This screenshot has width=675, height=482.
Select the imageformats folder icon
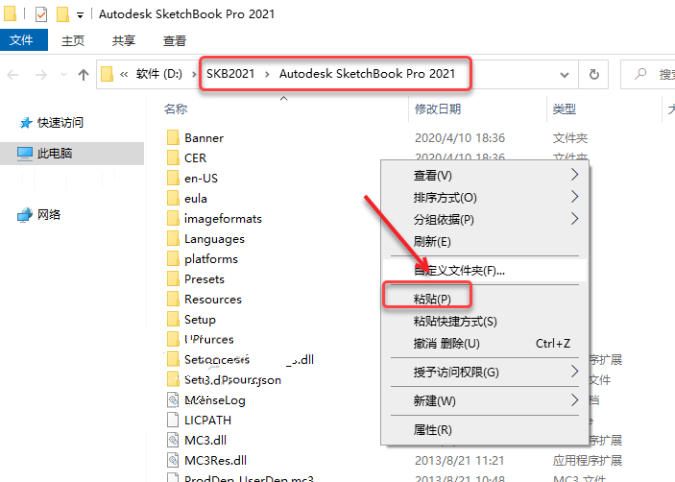pos(173,219)
